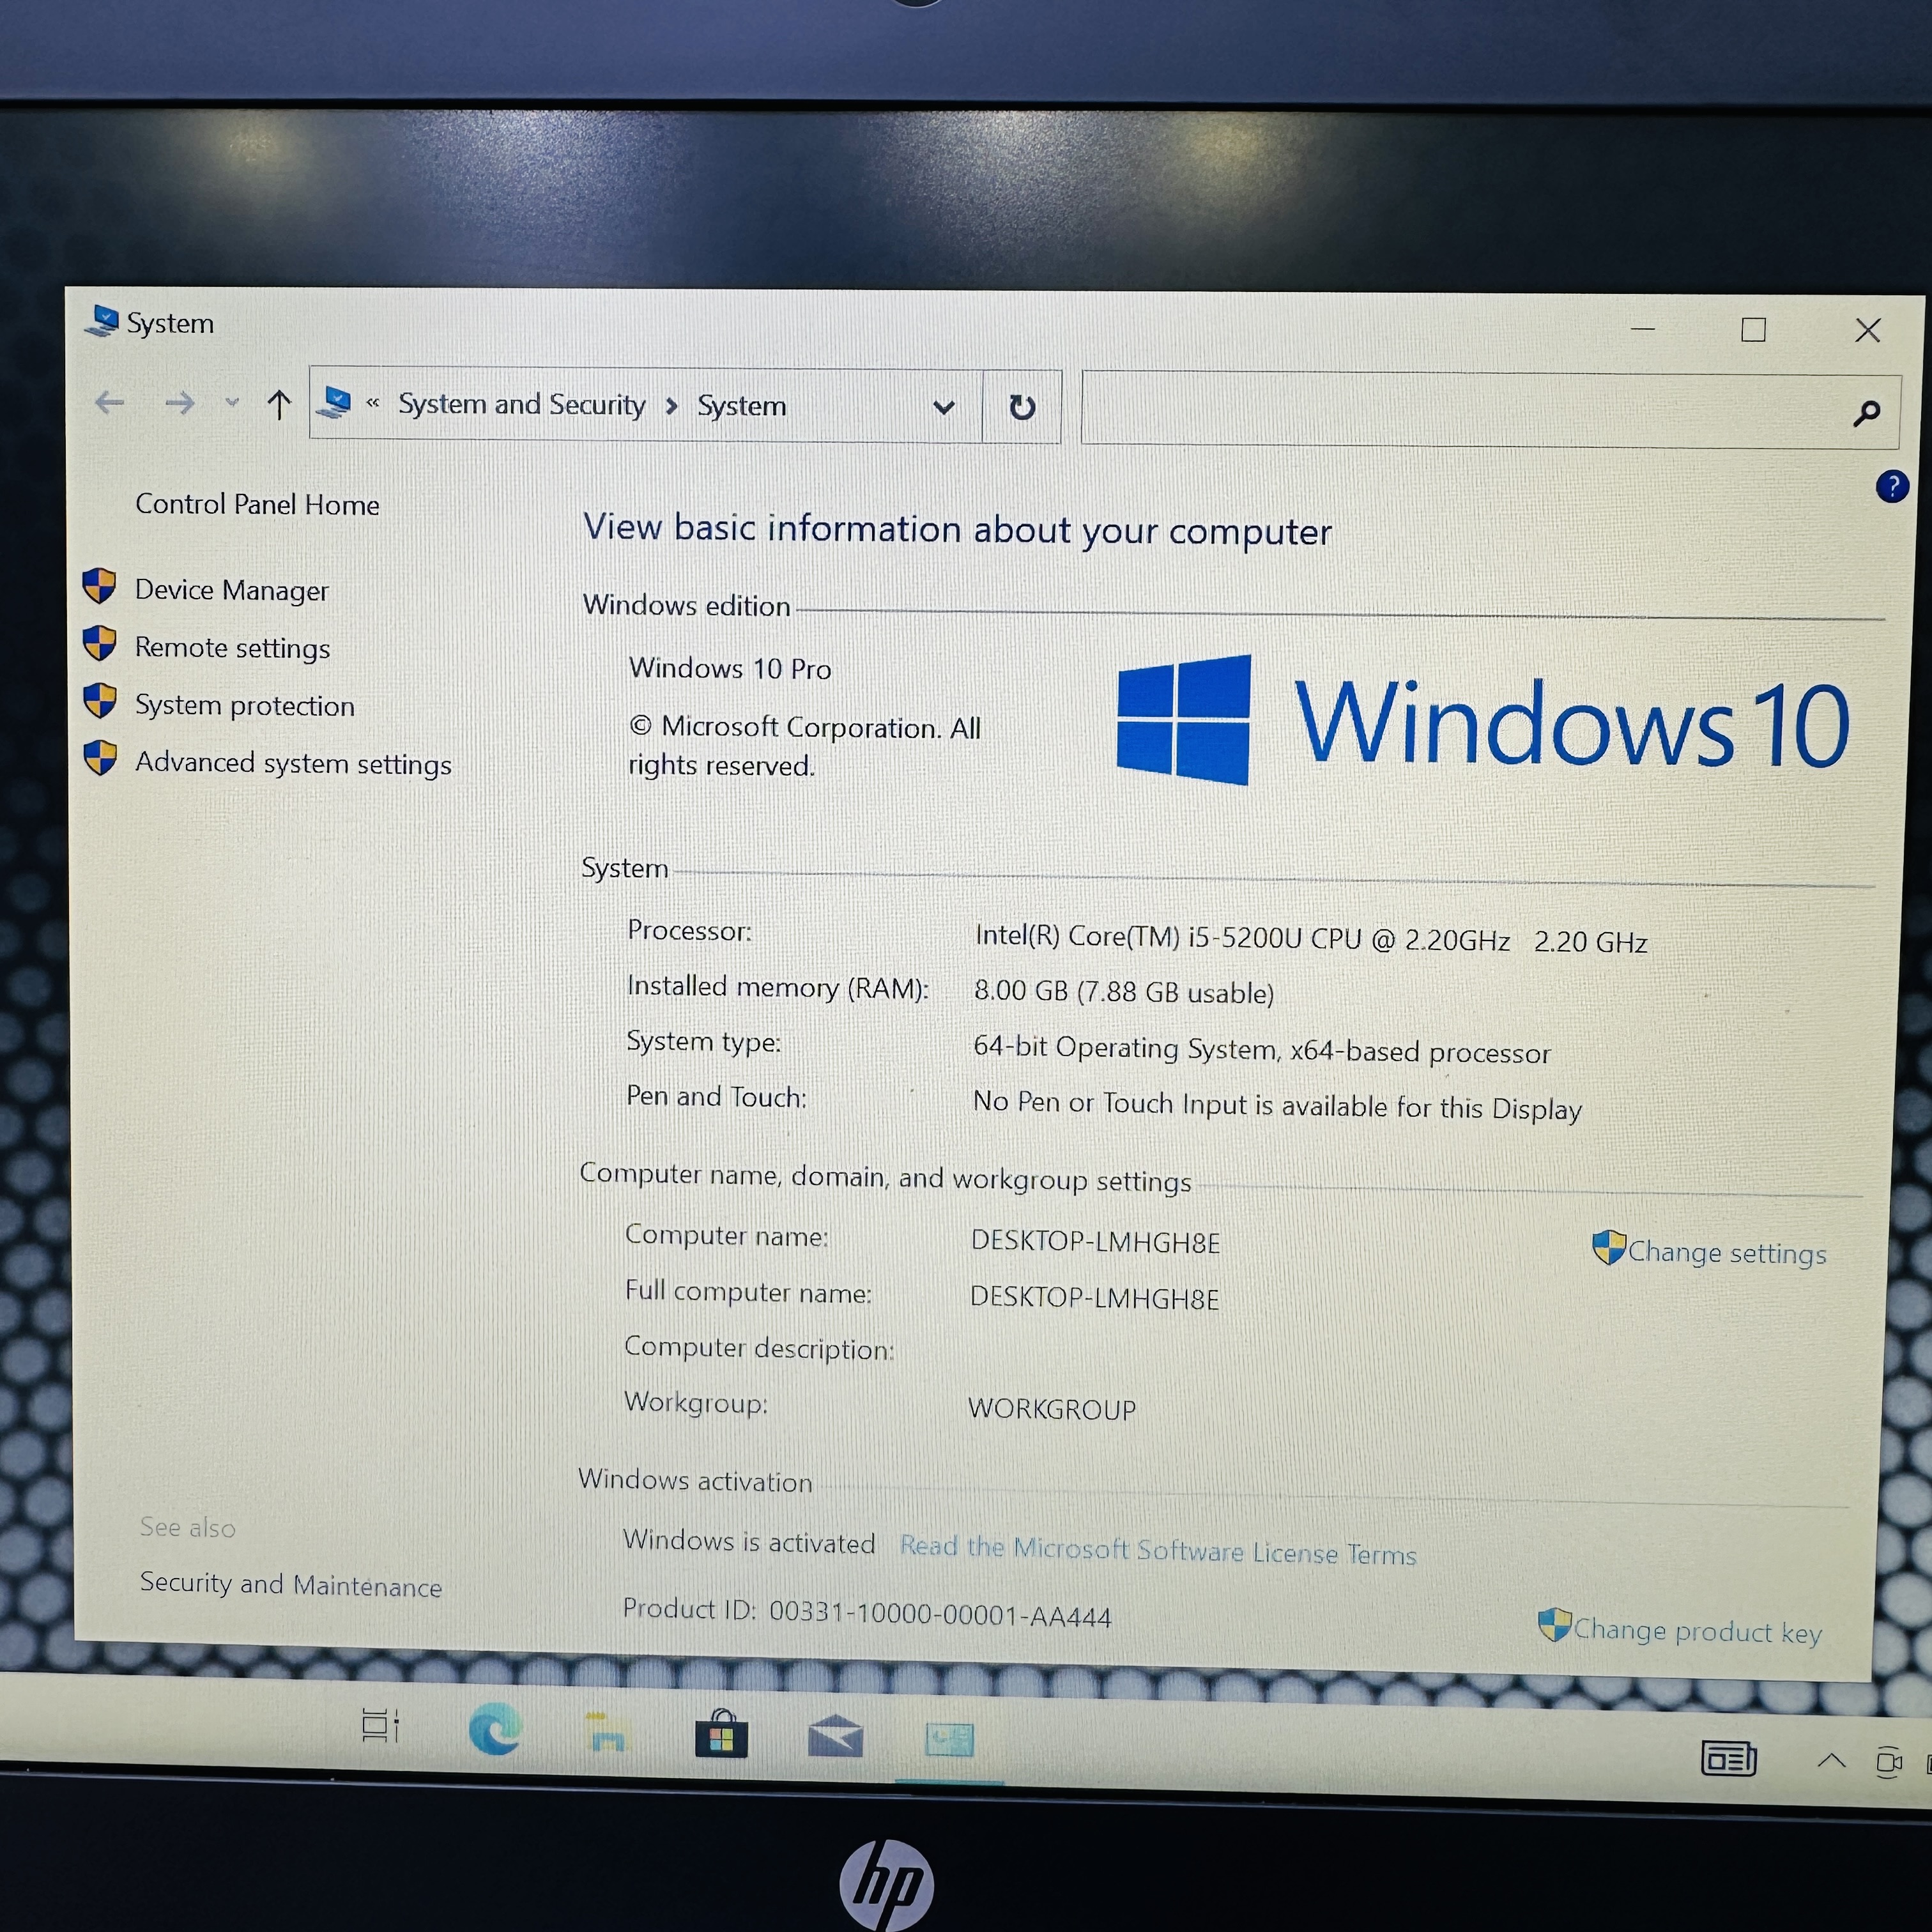
Task: Click the Forward arrow button
Action: click(x=180, y=403)
